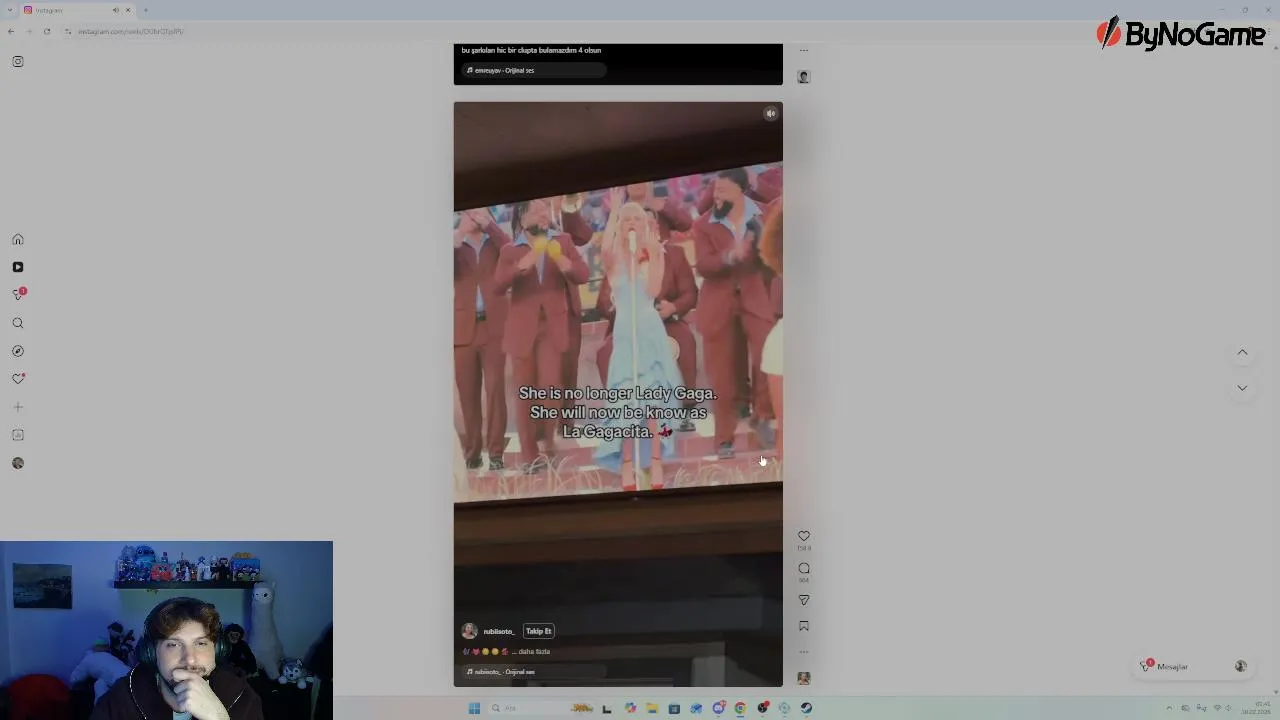1280x720 pixels.
Task: Open Steam from taskbar
Action: pos(807,708)
